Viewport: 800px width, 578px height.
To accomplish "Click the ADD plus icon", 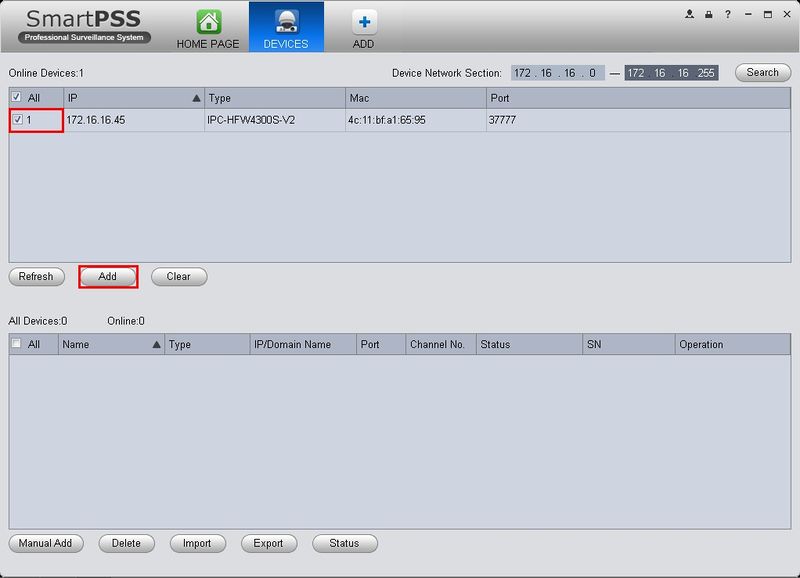I will (364, 22).
